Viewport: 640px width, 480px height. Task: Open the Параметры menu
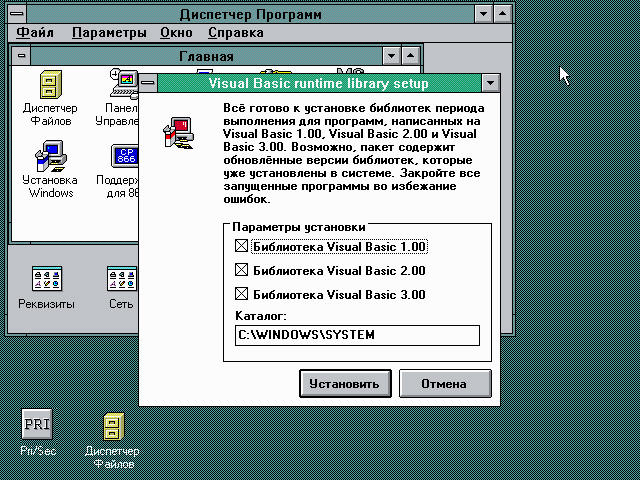click(109, 33)
